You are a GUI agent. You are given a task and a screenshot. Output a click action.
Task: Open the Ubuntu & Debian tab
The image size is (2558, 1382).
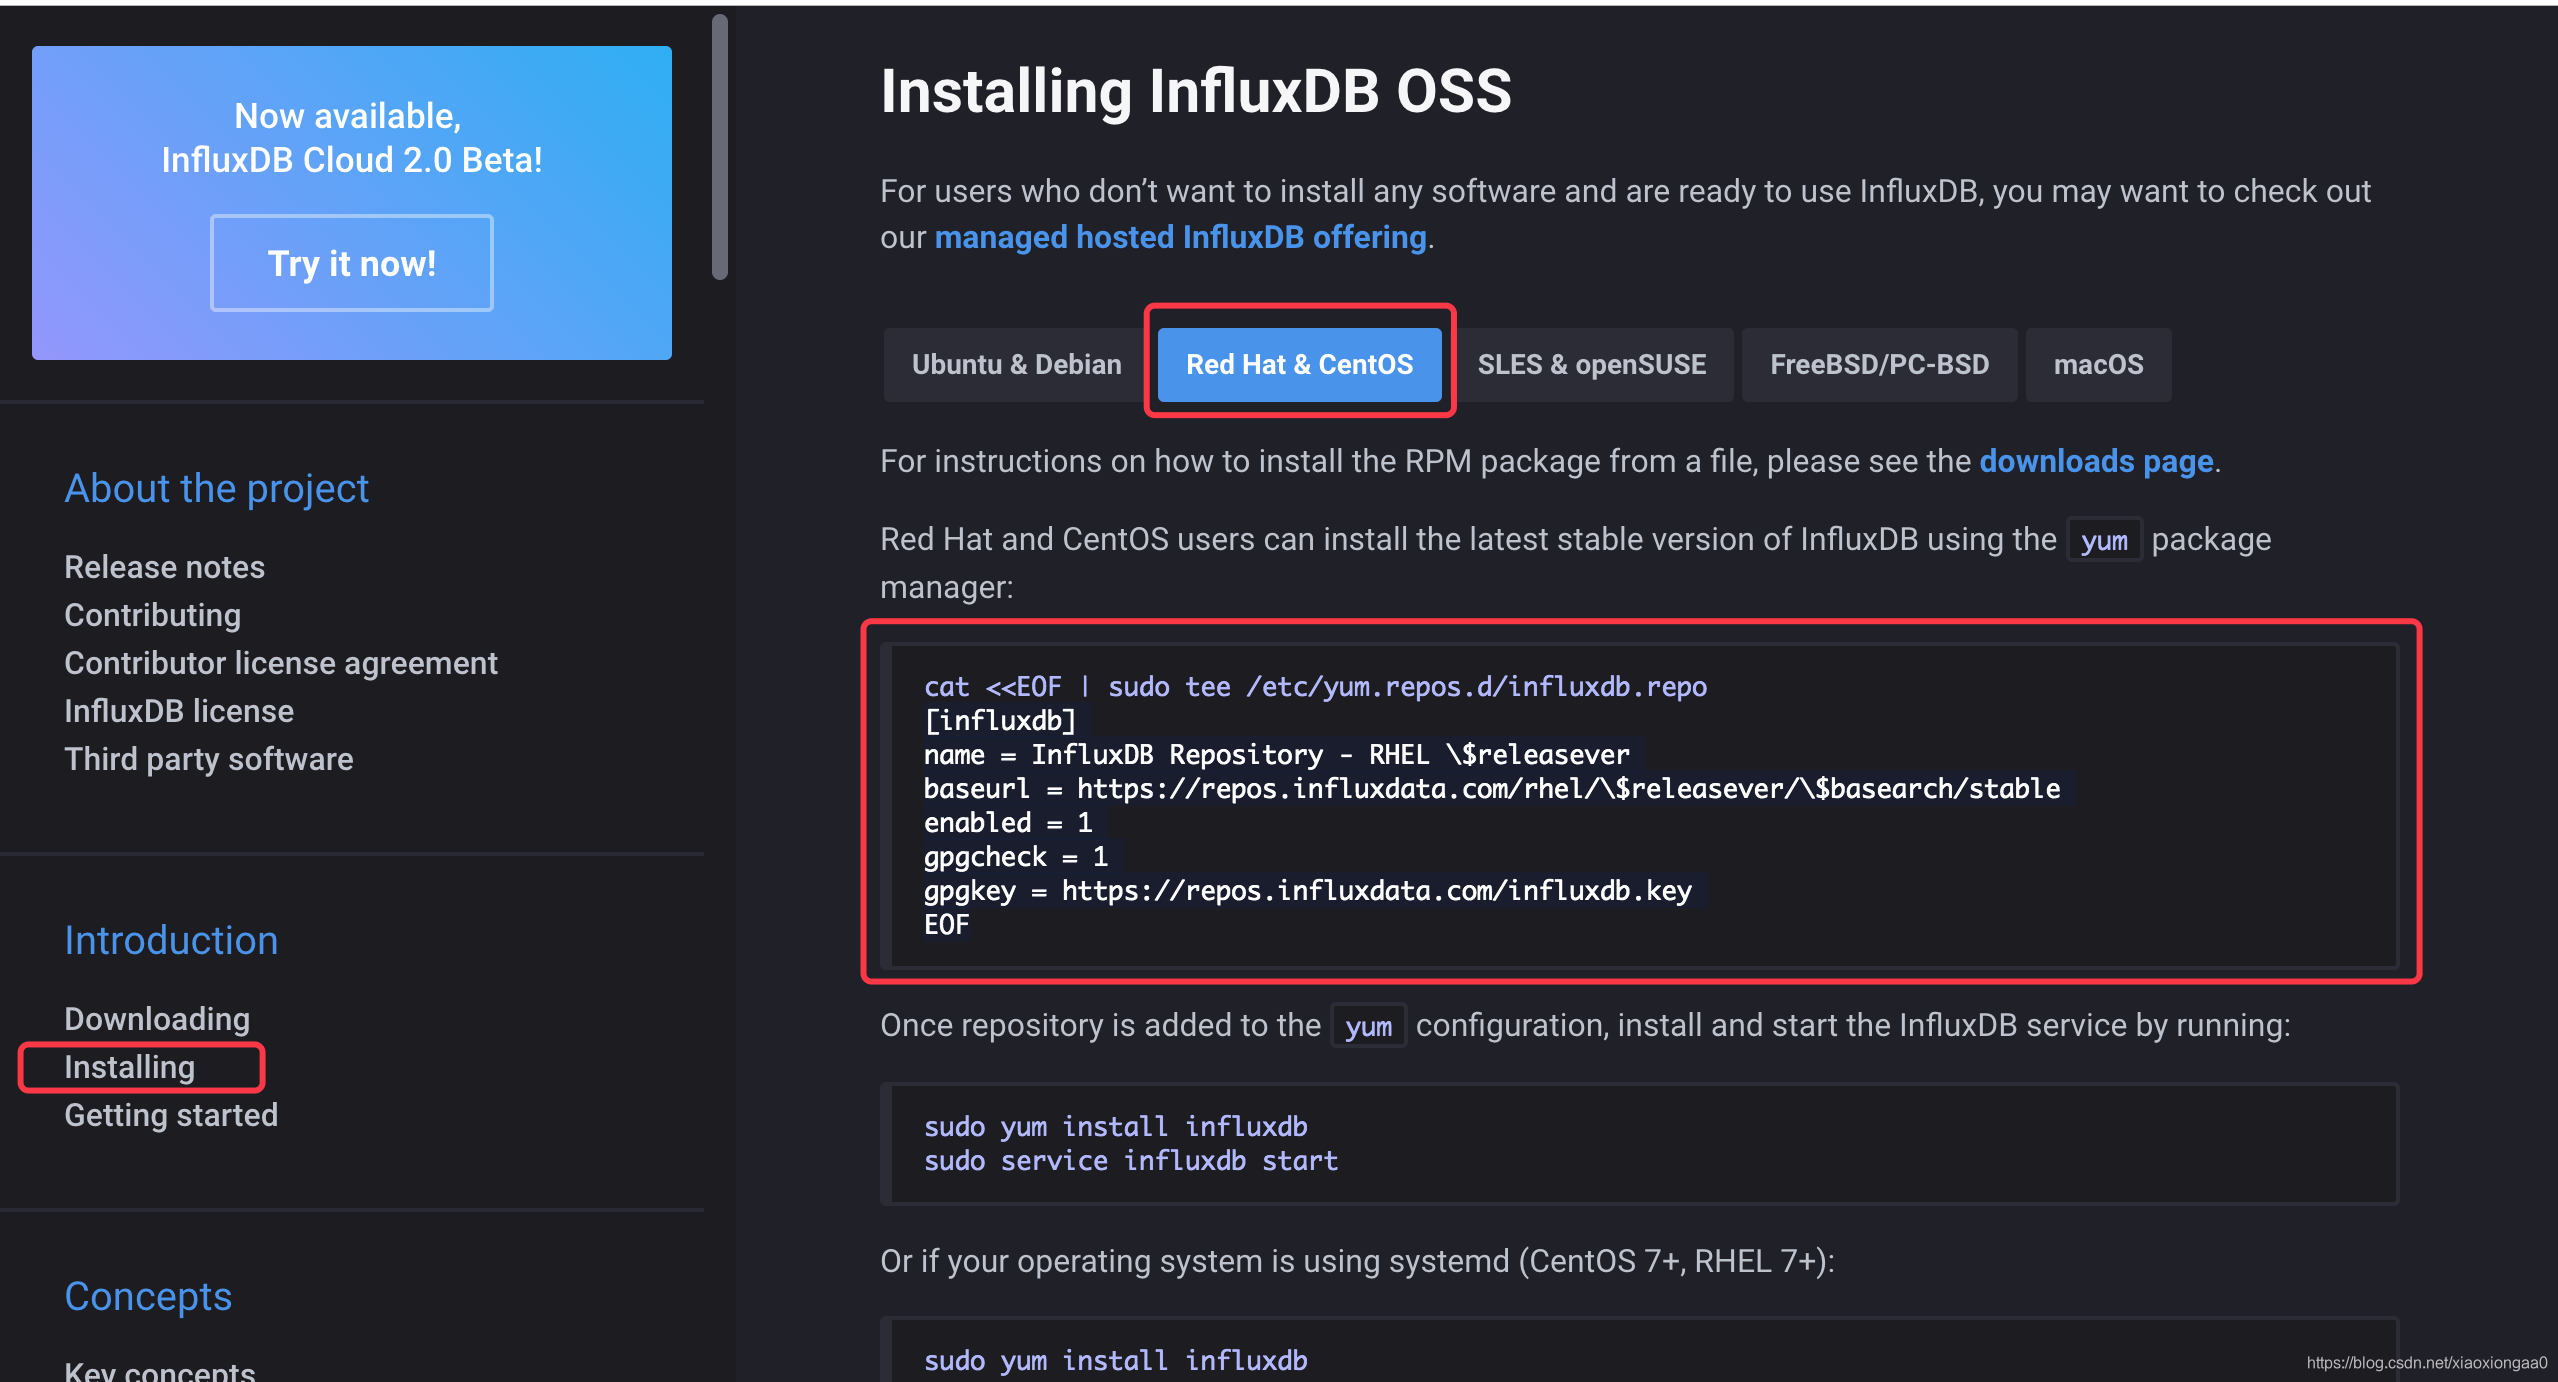pyautogui.click(x=1016, y=365)
